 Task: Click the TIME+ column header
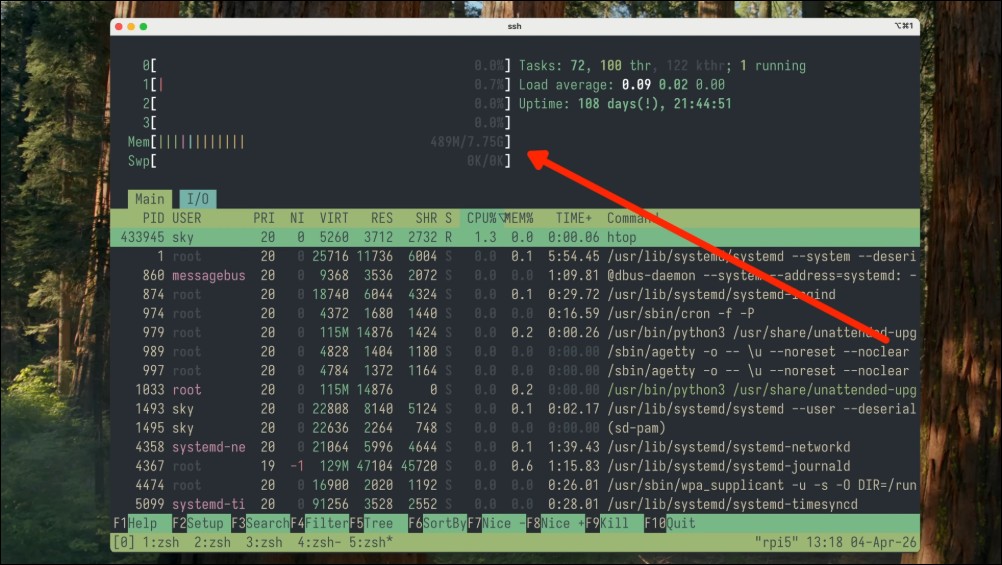[574, 218]
